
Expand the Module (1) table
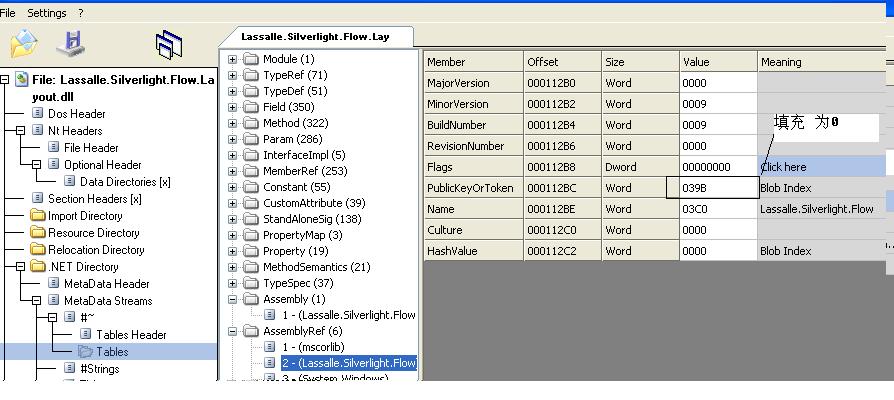coord(232,59)
